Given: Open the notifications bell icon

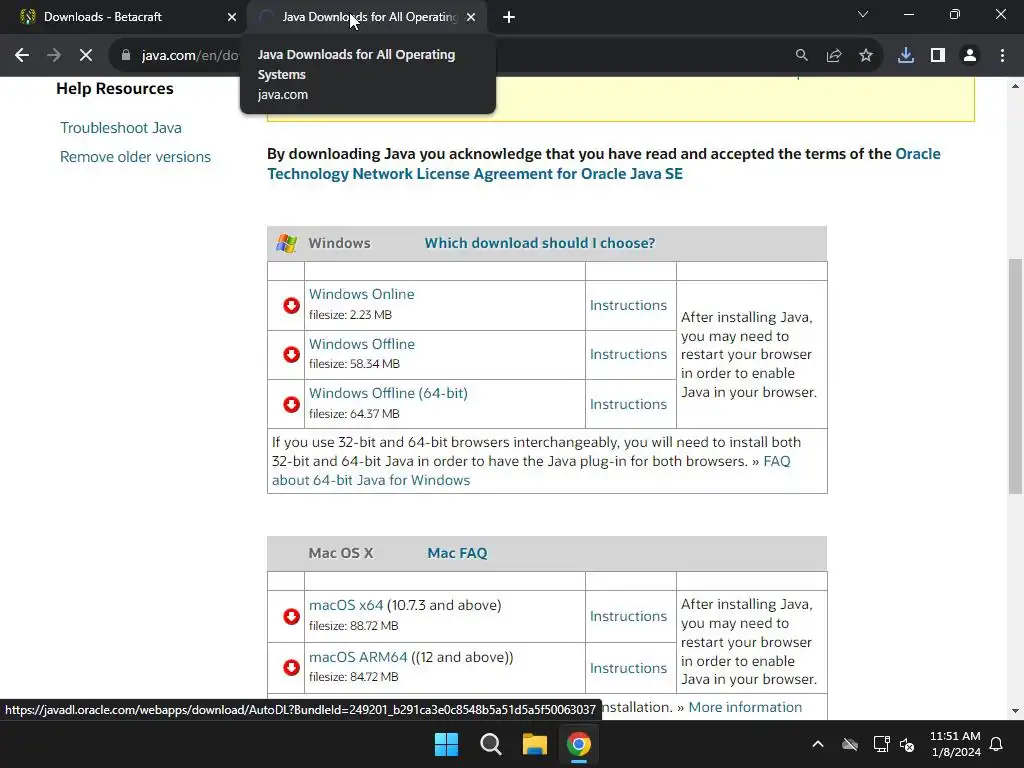Looking at the screenshot, I should (x=997, y=744).
